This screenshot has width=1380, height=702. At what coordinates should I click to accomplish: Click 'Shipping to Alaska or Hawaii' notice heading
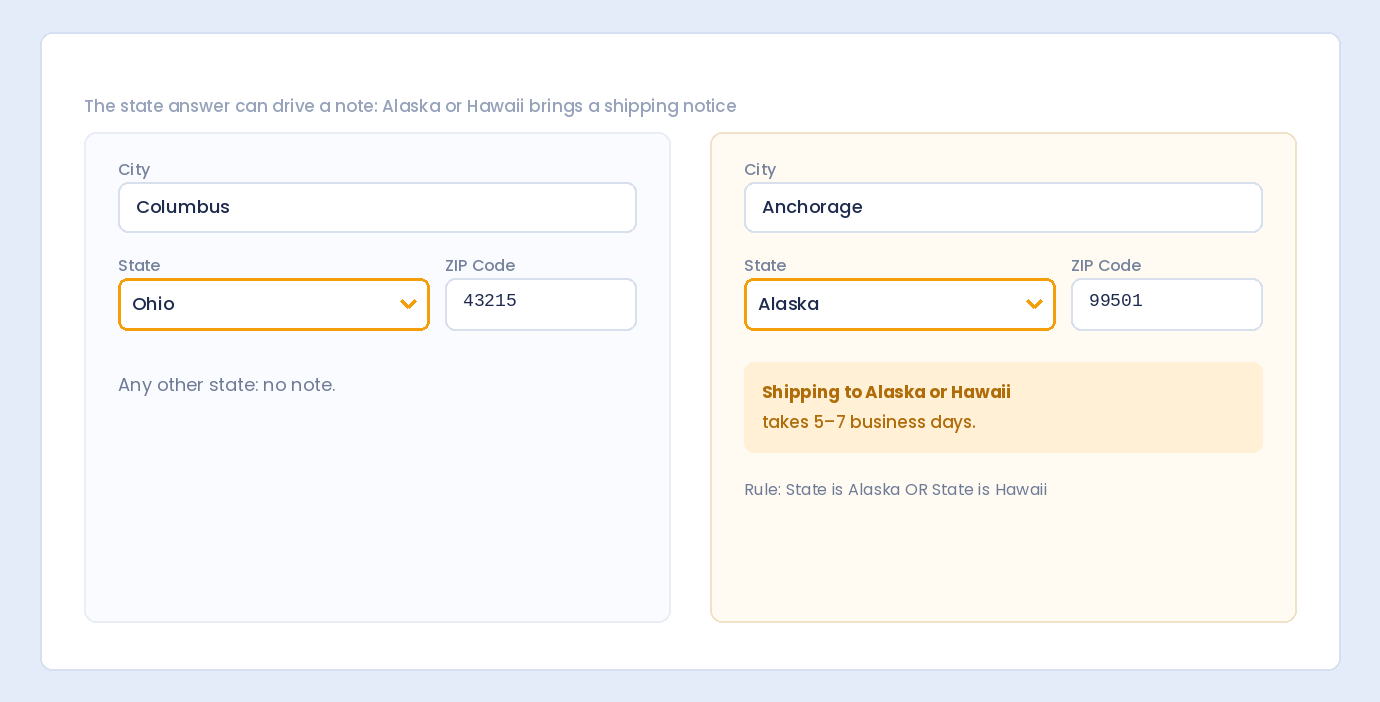(886, 392)
